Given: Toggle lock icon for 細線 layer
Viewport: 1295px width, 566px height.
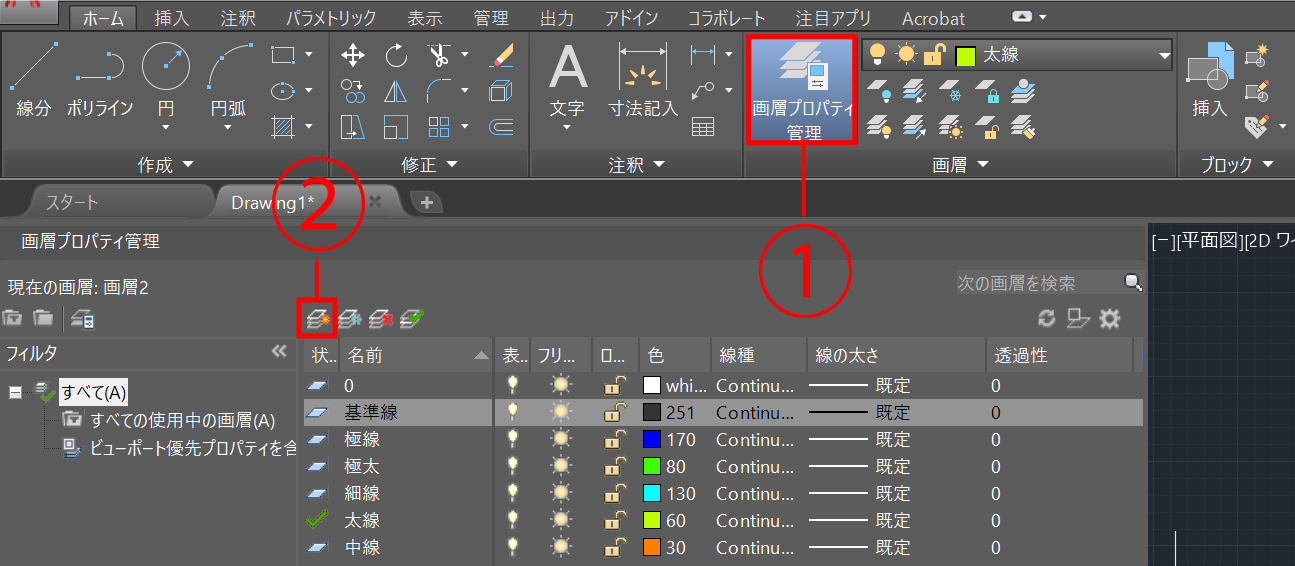Looking at the screenshot, I should tap(613, 493).
